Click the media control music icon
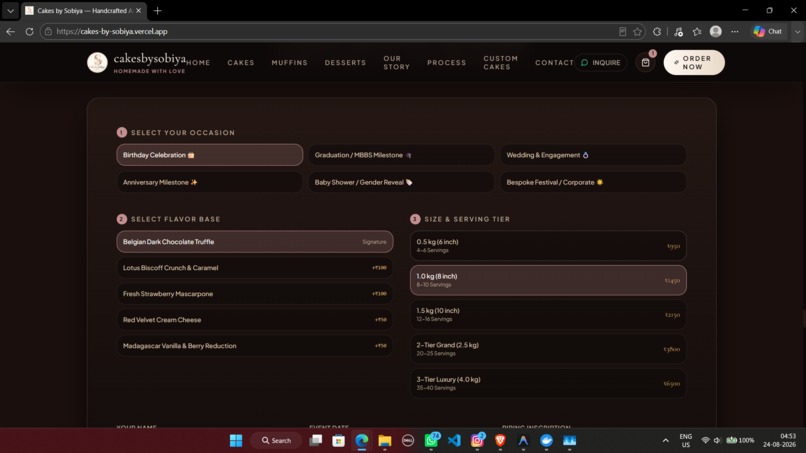 (679, 31)
